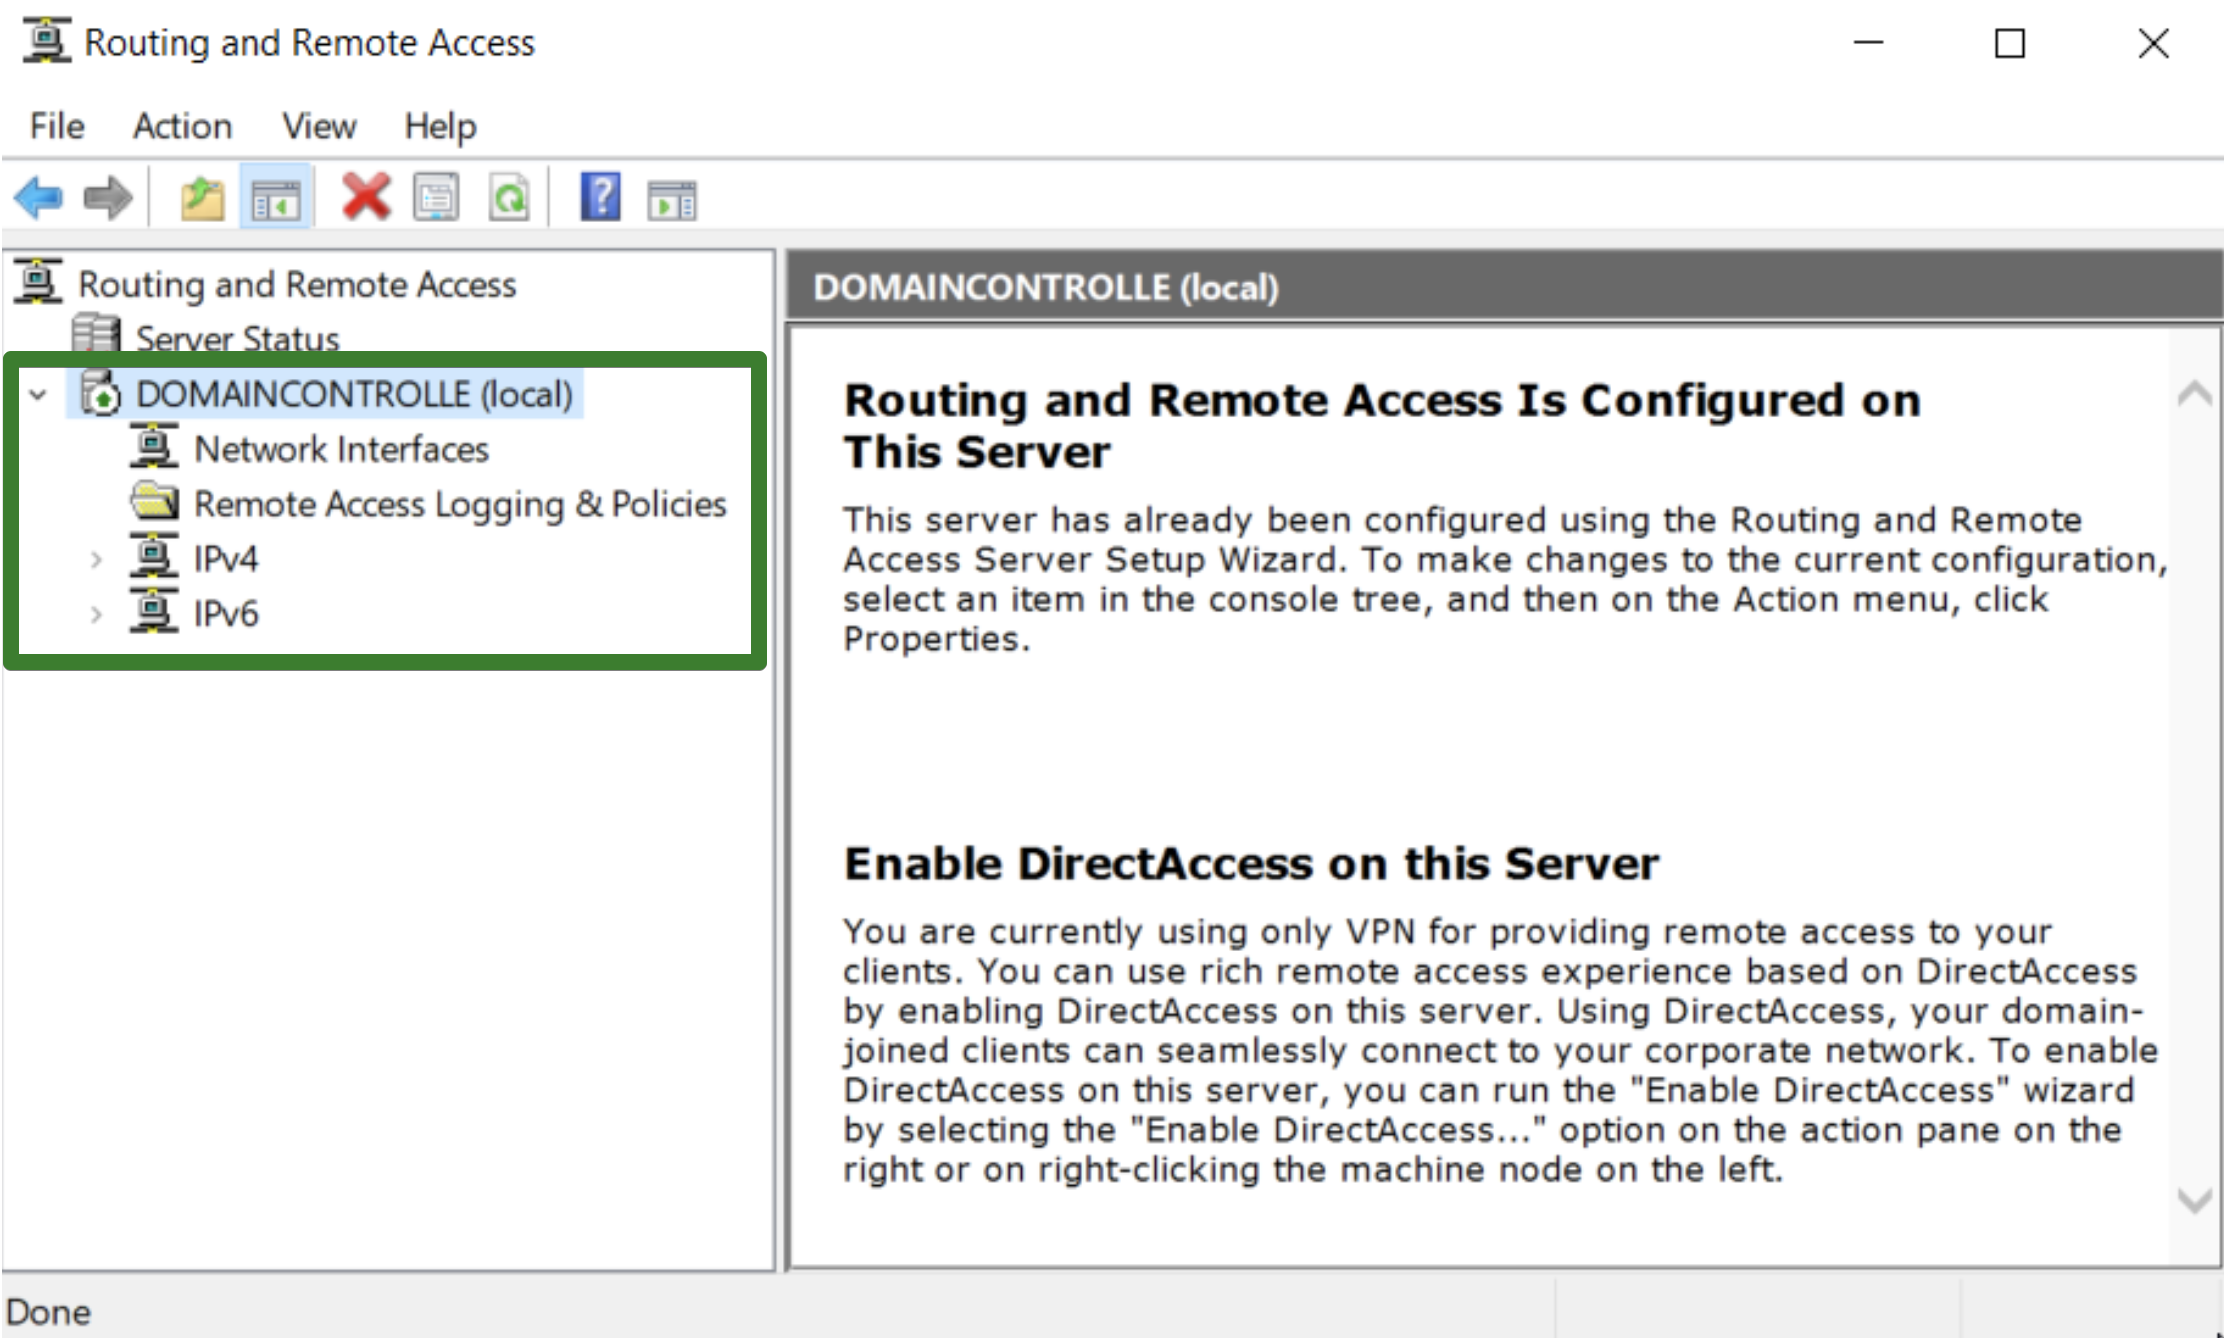The image size is (2224, 1338).
Task: Open the View menu
Action: (x=318, y=126)
